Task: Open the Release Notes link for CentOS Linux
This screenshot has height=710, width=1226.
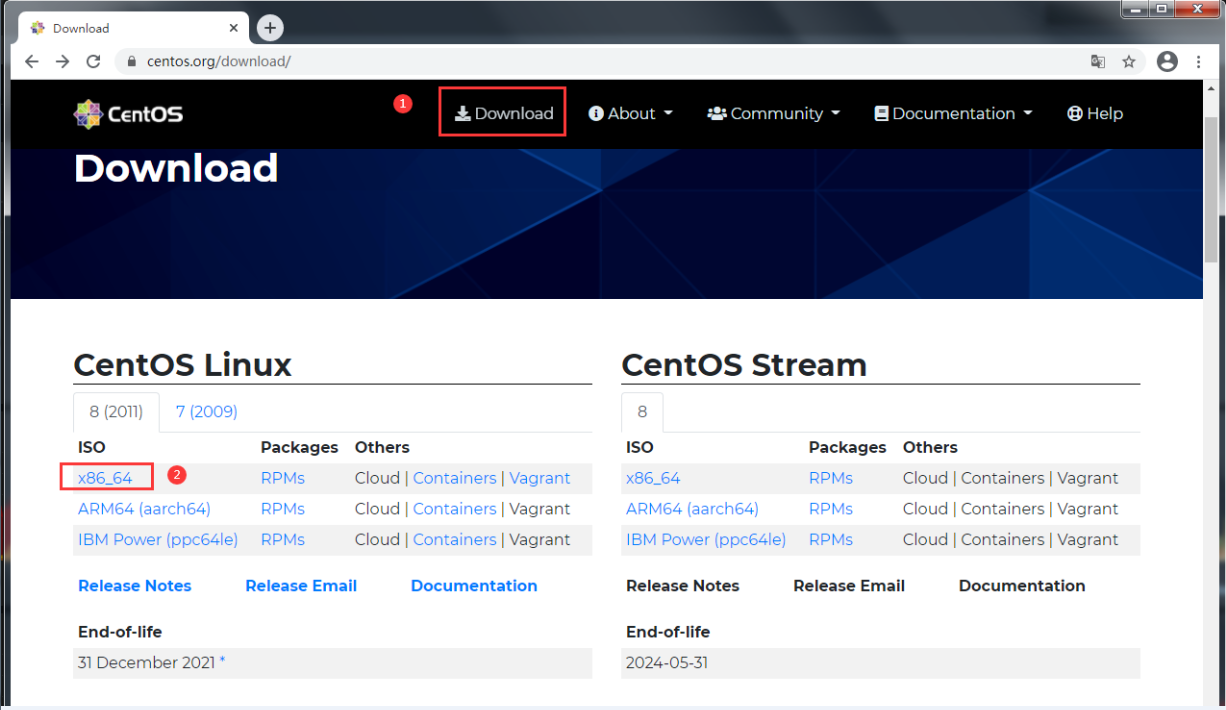Action: pos(134,586)
